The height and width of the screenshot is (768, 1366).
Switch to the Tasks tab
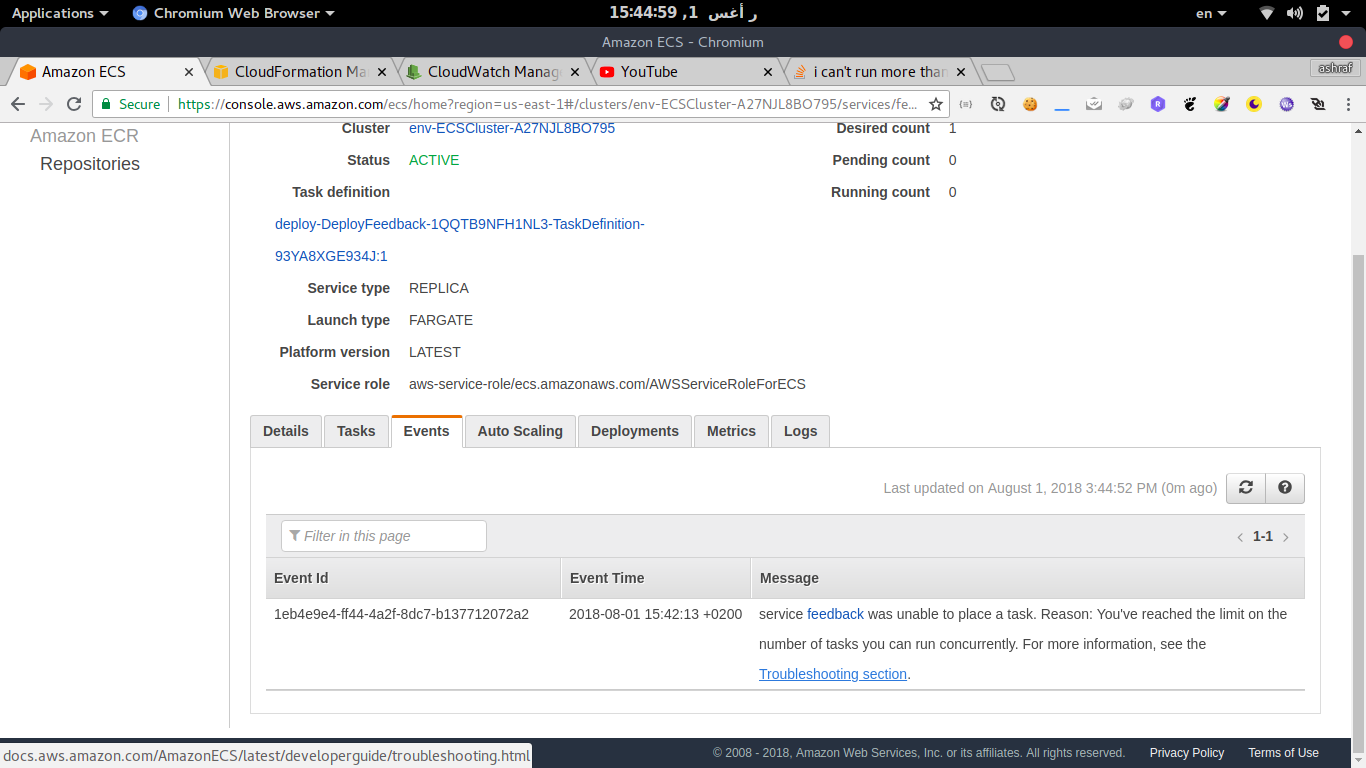356,431
